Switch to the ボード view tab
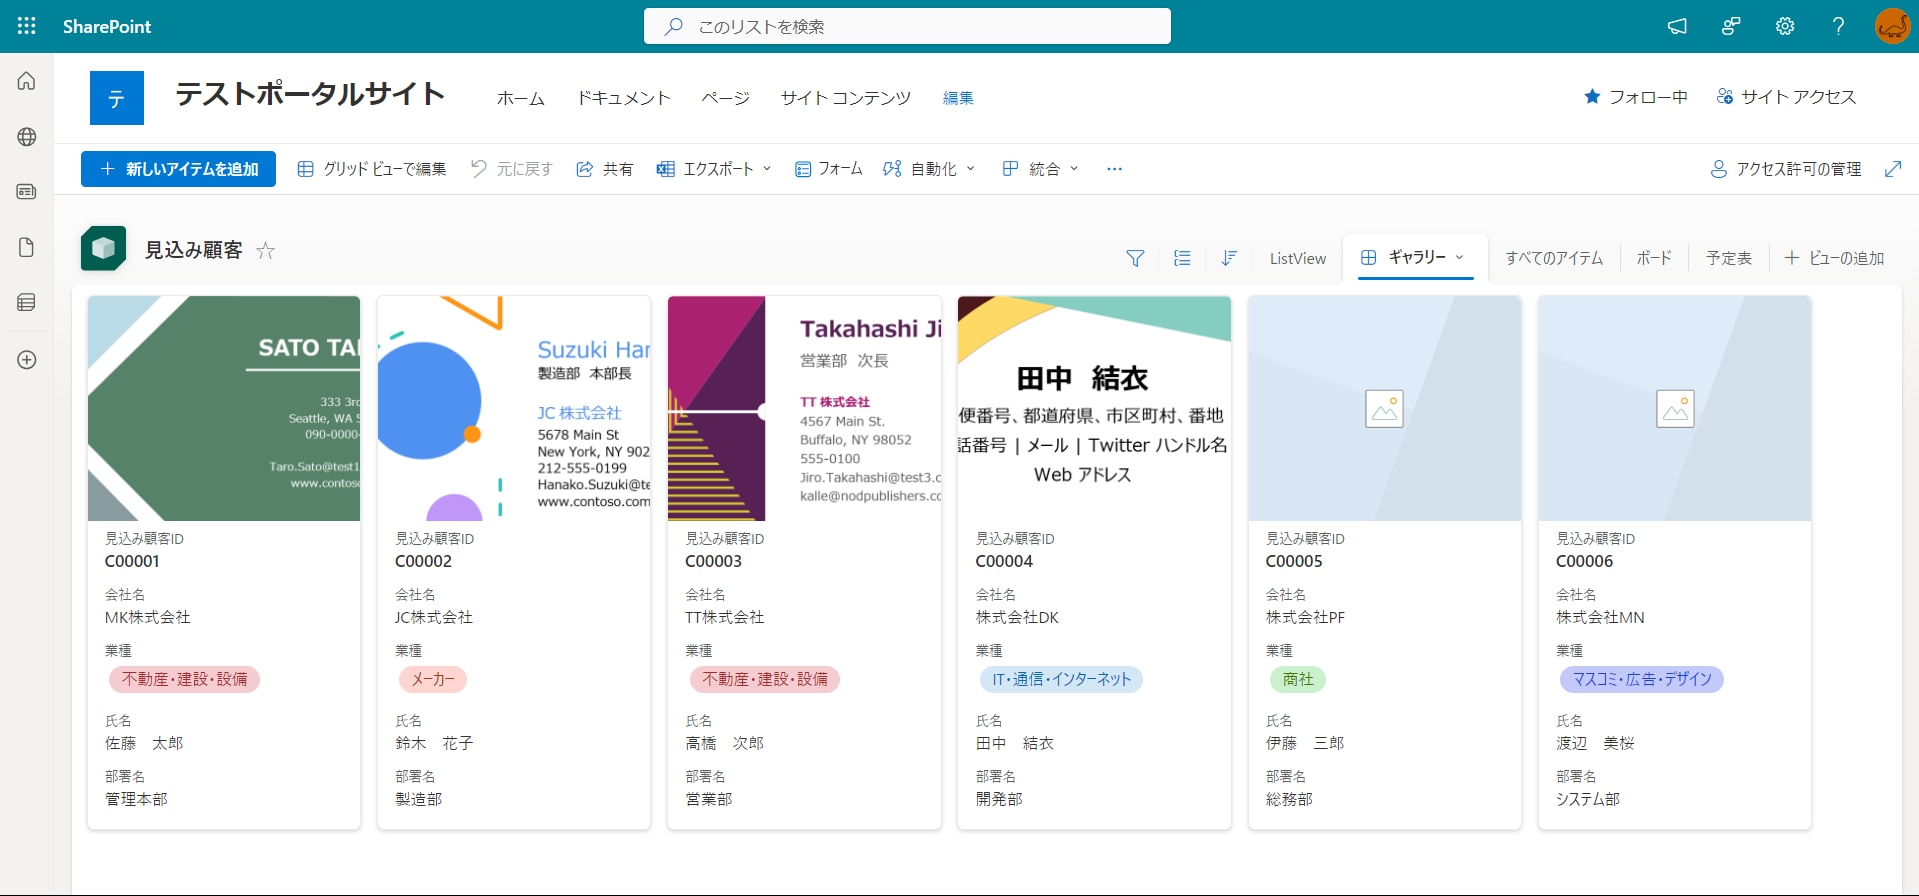Screen dimensions: 1919x896 [x=1654, y=258]
